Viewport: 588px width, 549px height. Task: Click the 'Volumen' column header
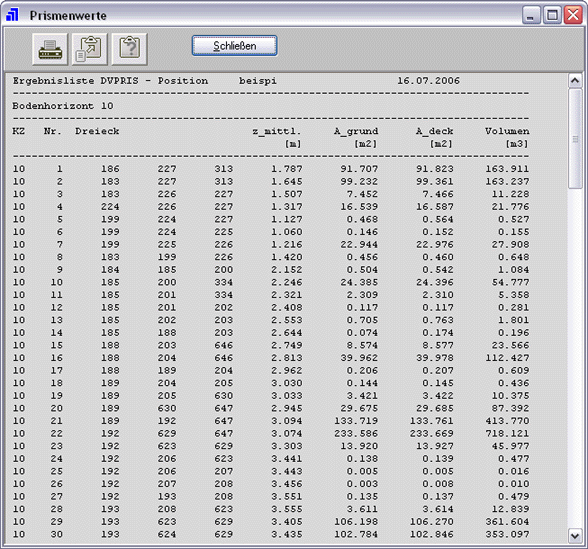point(507,131)
